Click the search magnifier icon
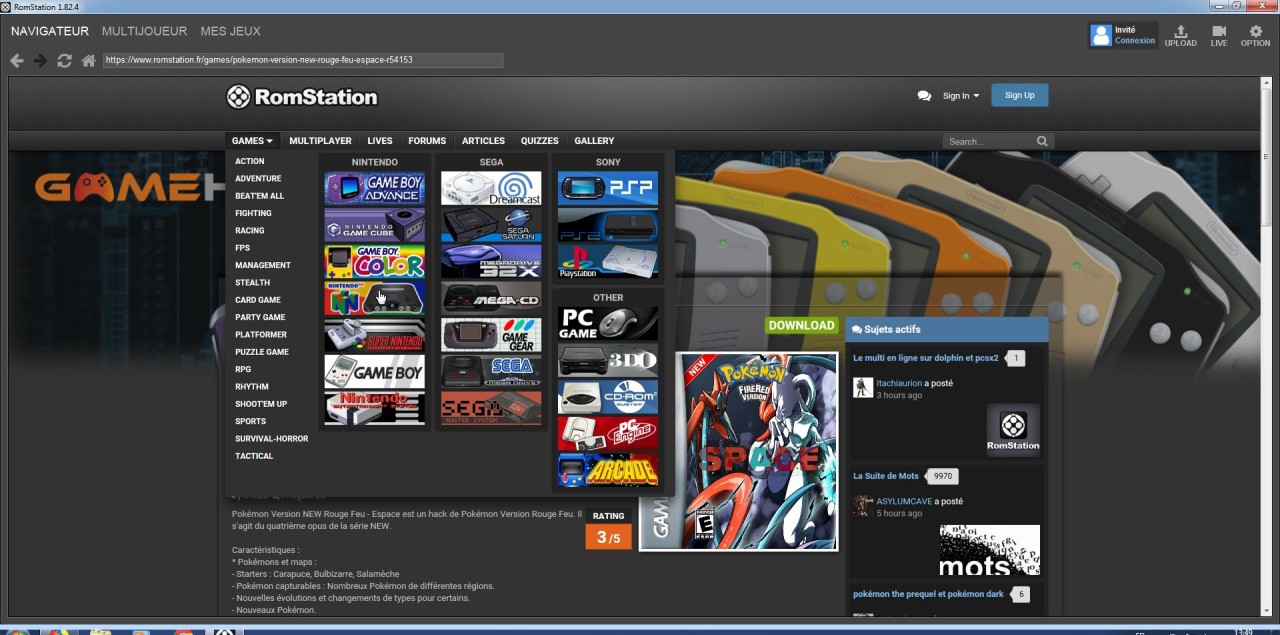The image size is (1280, 635). click(x=1041, y=140)
